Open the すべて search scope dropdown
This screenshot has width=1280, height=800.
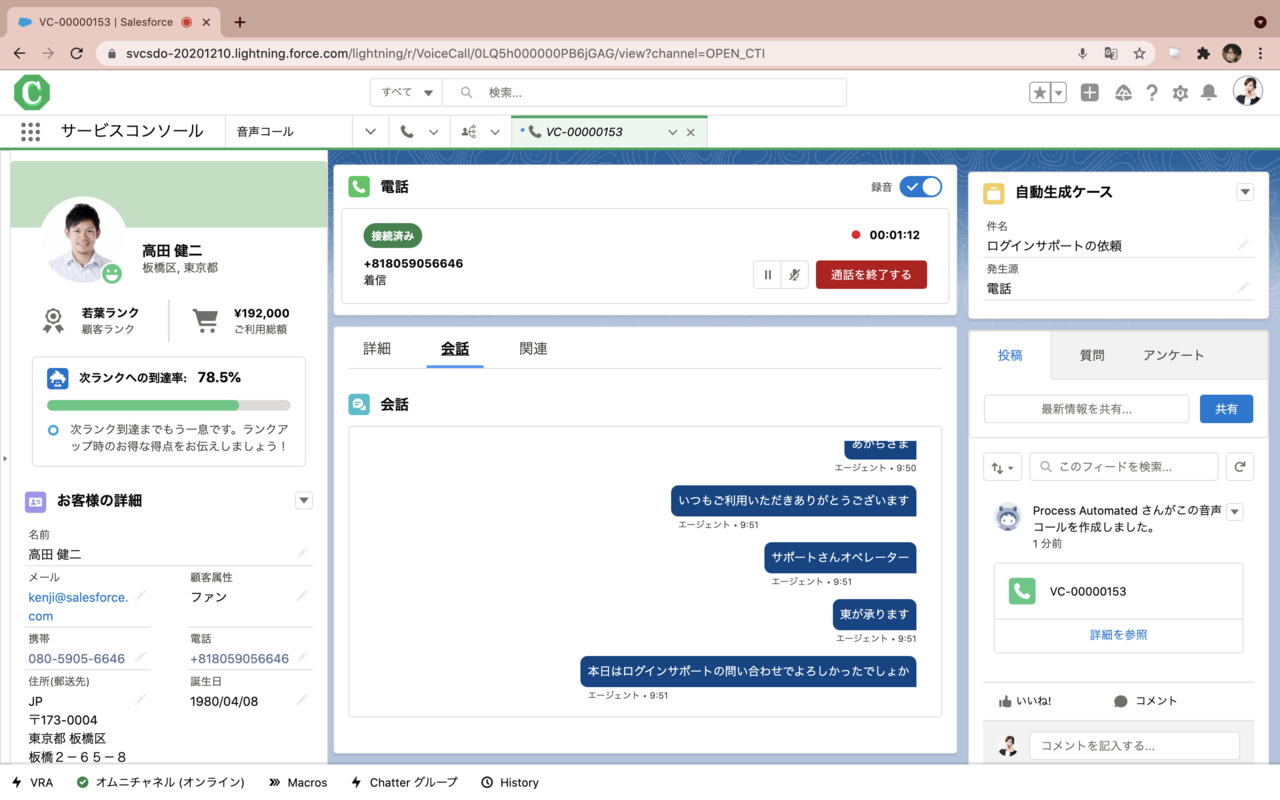406,93
